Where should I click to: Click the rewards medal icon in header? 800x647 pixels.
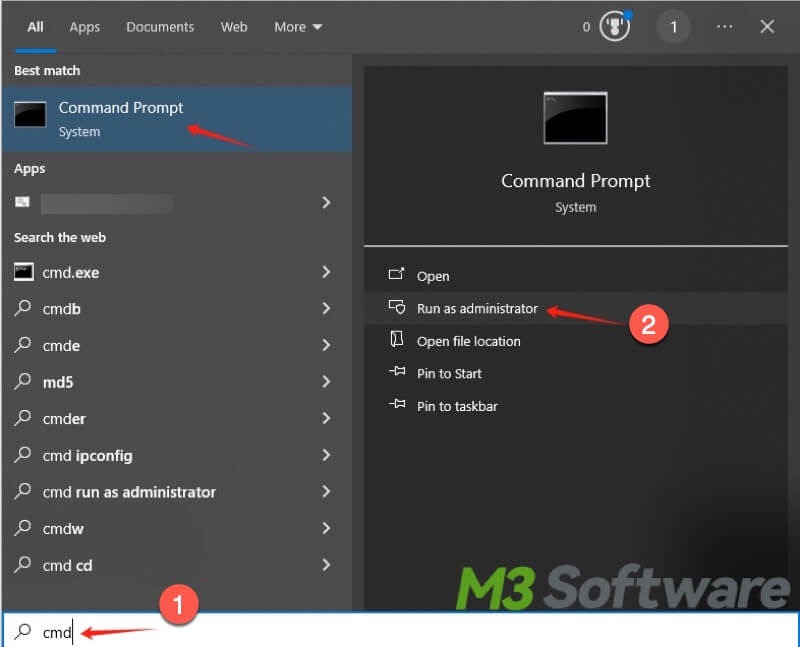(614, 27)
